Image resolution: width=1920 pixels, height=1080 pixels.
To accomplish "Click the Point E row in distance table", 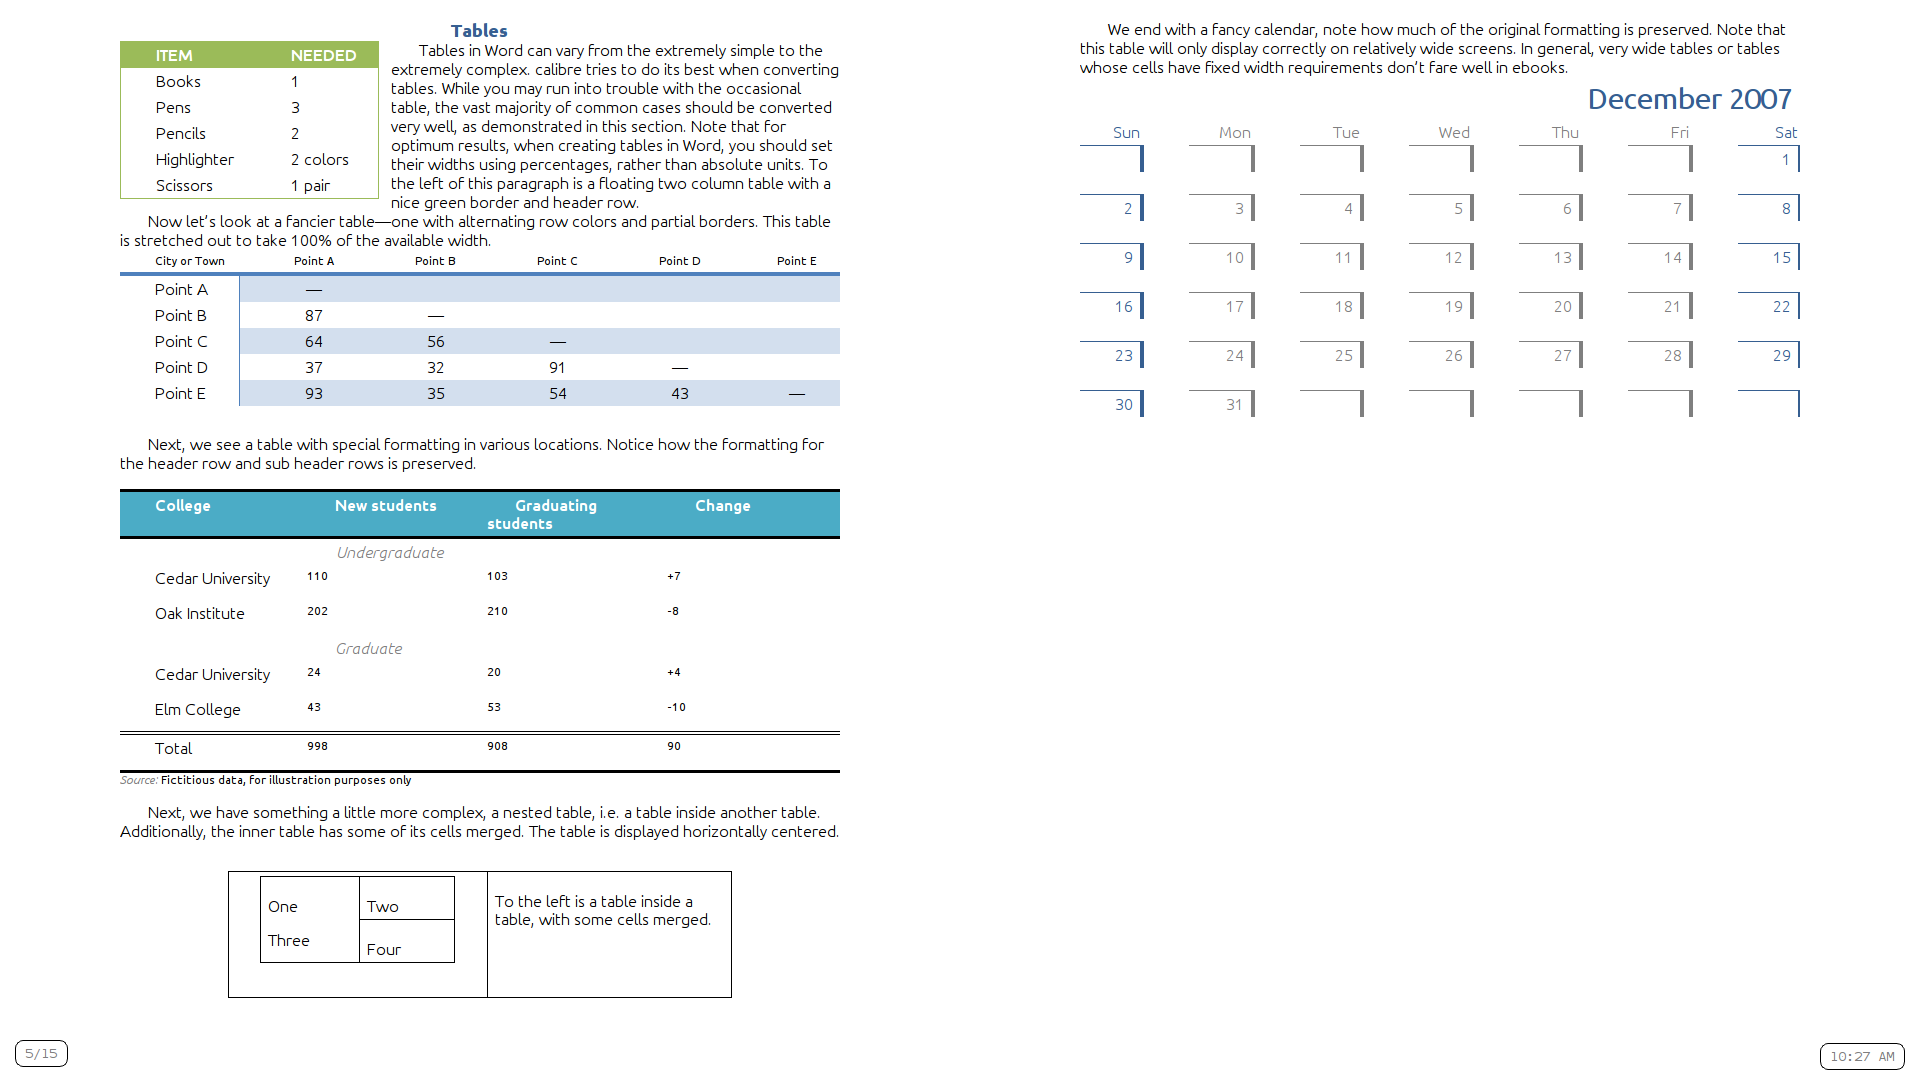I will coord(477,393).
